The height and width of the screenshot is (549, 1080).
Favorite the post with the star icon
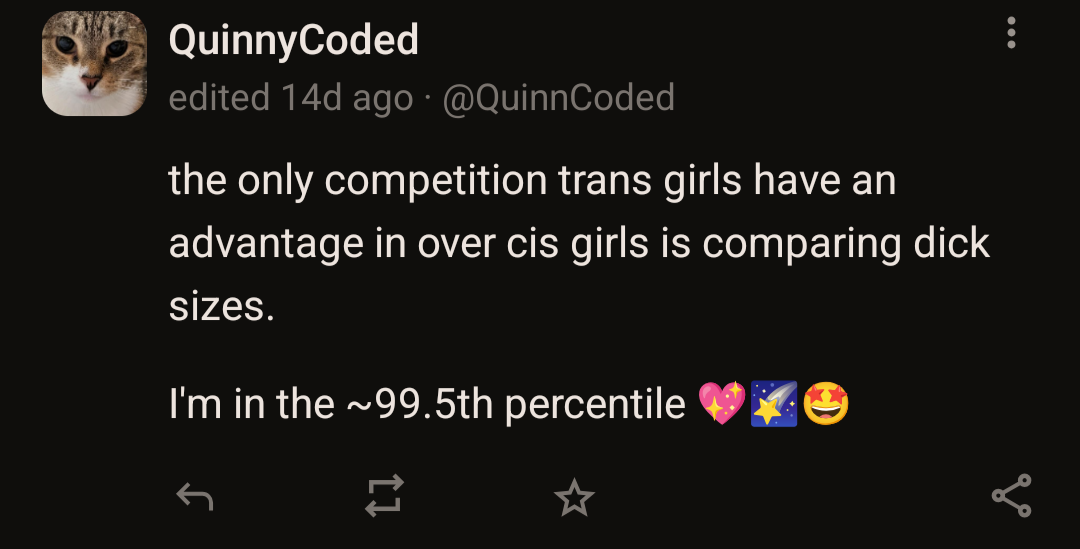(575, 497)
